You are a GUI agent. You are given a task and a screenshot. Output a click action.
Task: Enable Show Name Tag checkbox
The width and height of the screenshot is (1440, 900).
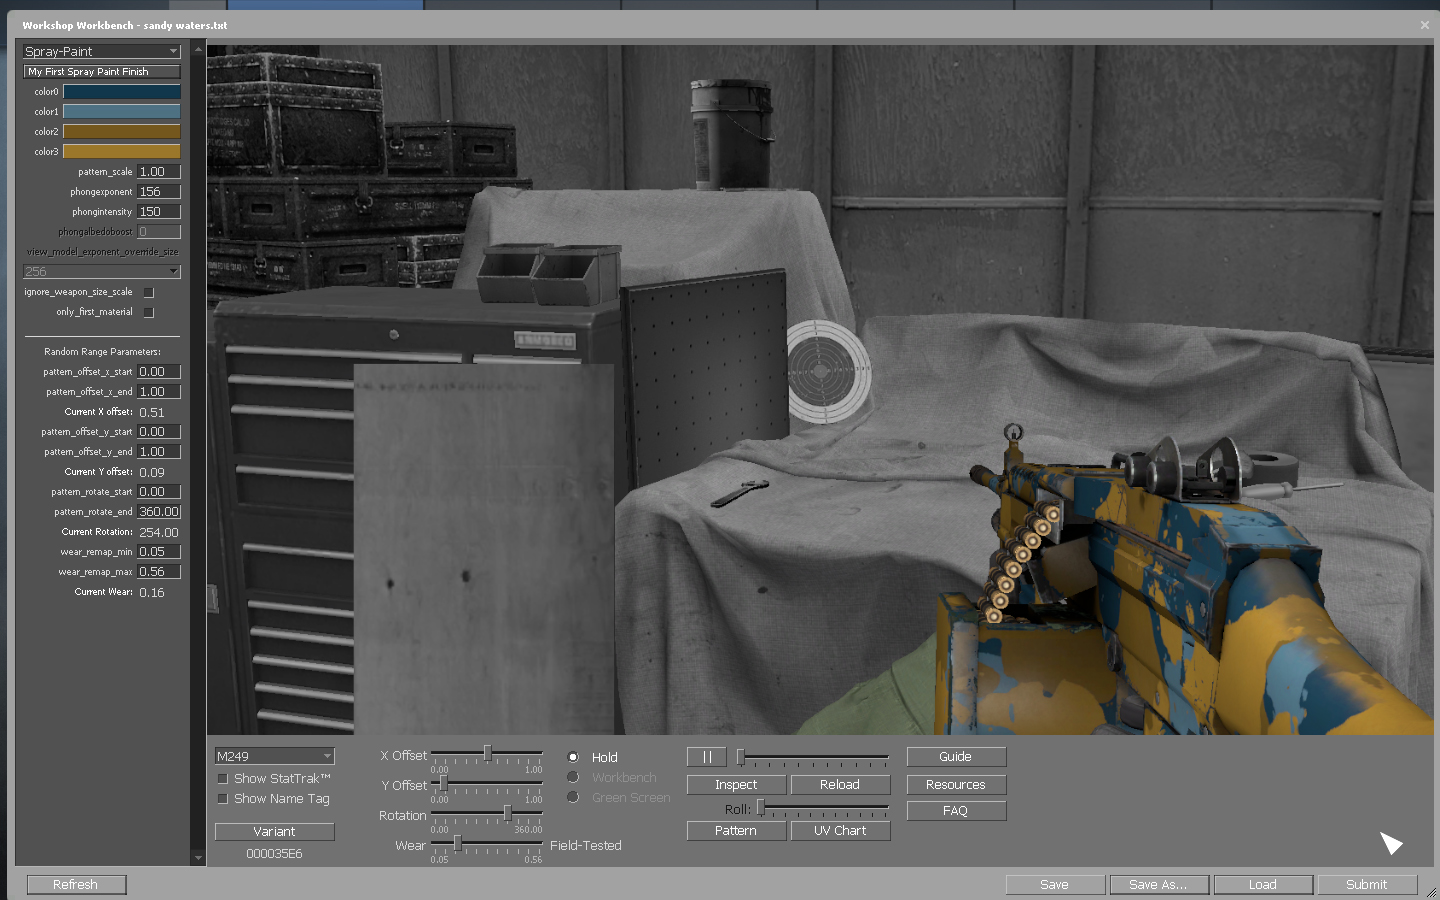223,798
